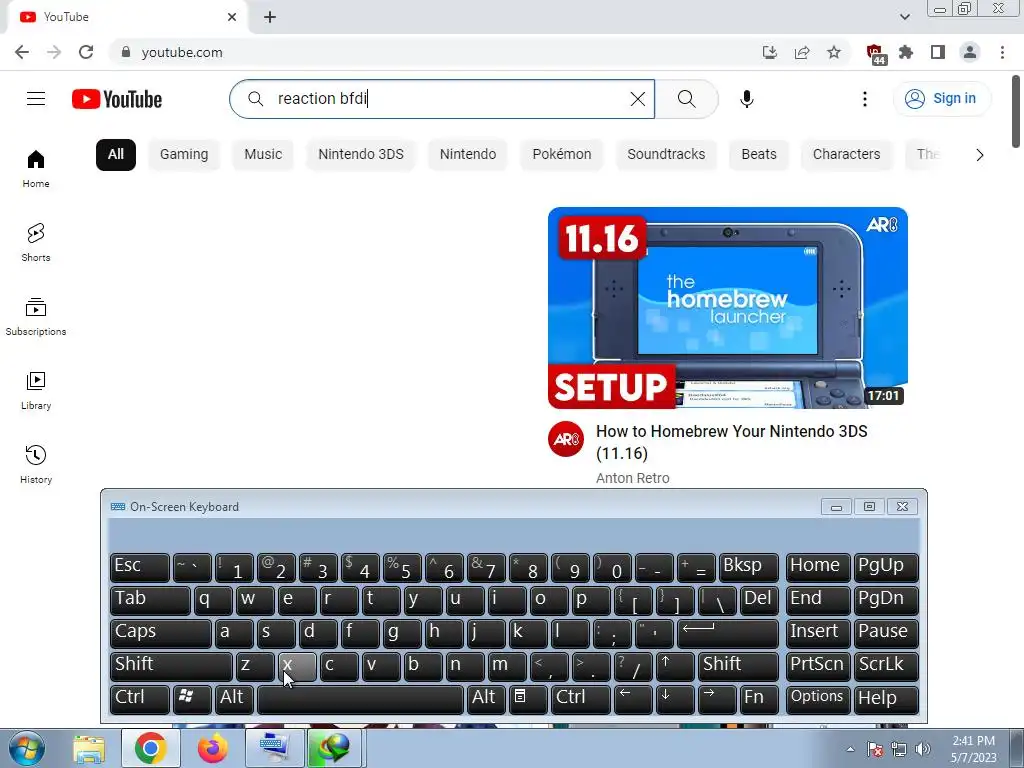
Task: Click the Sign in button
Action: 942,99
